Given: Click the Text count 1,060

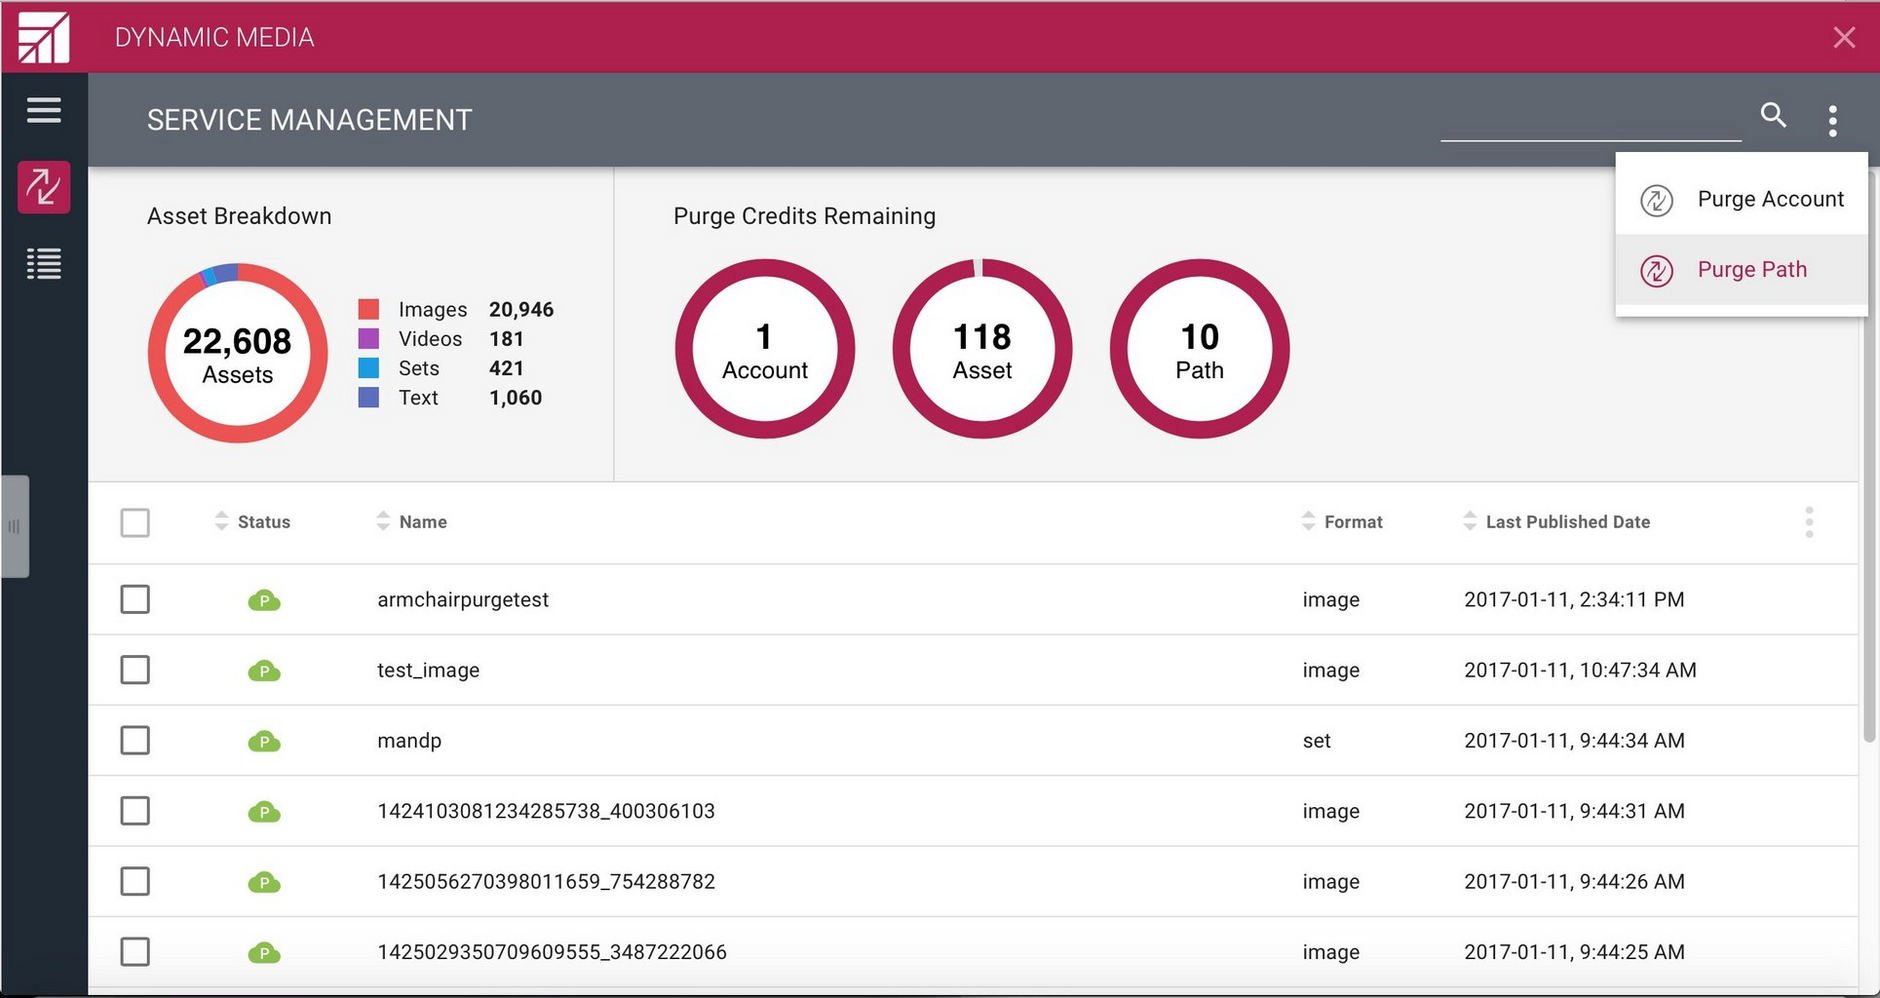Looking at the screenshot, I should (x=515, y=397).
